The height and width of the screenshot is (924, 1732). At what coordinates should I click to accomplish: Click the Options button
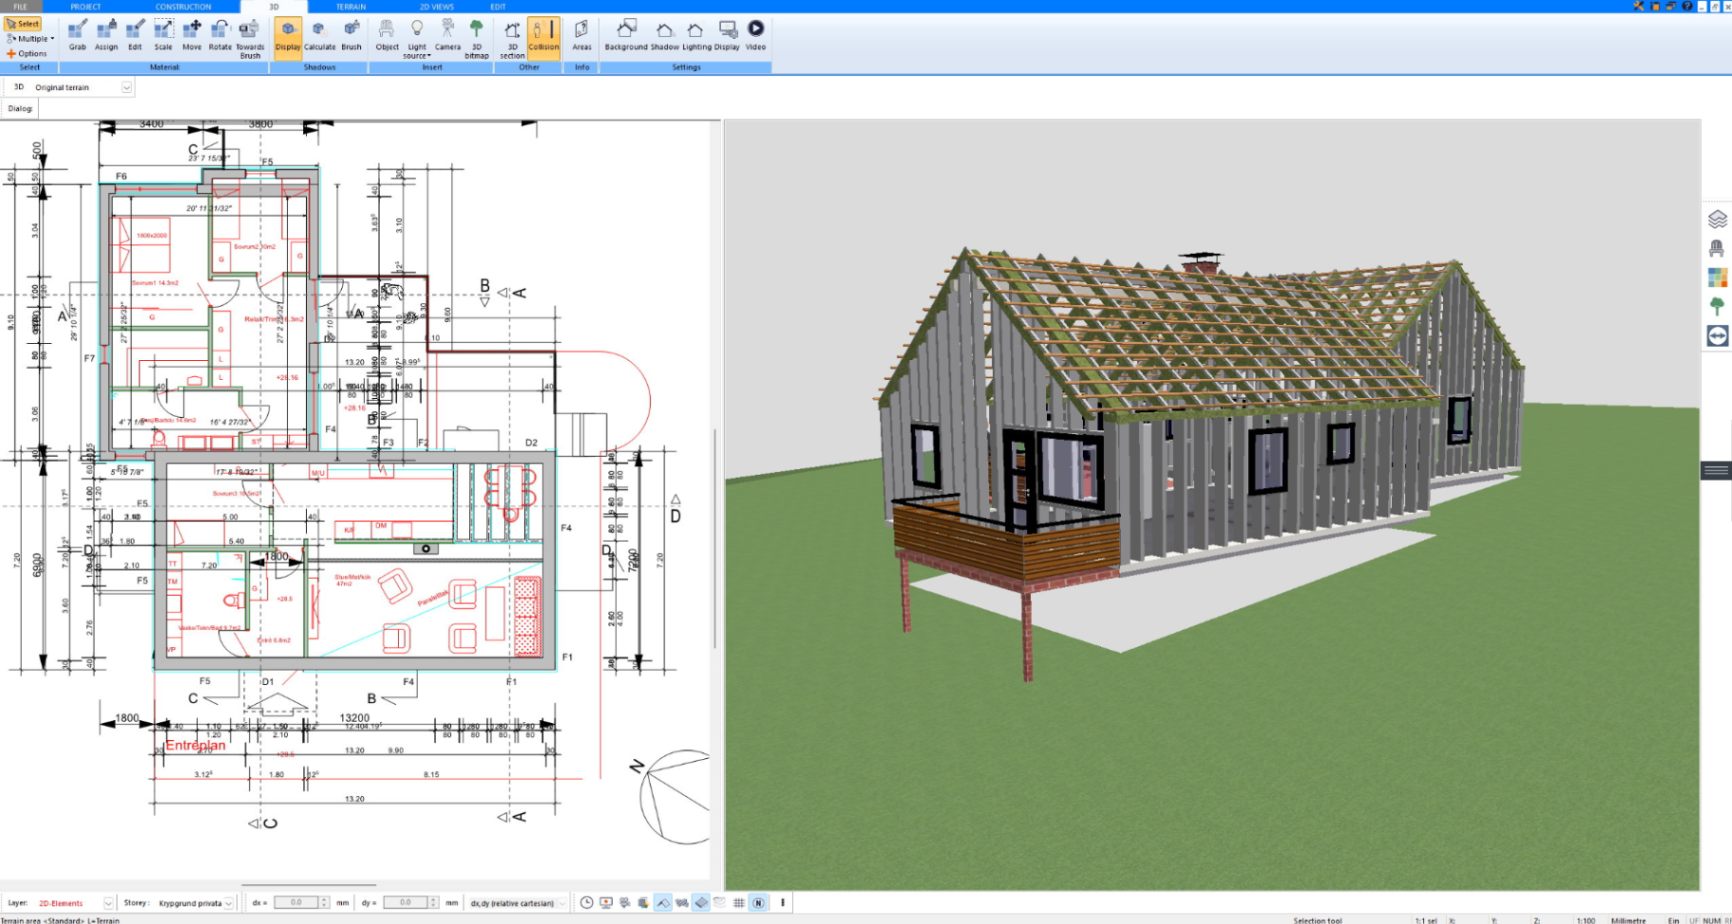pos(27,54)
